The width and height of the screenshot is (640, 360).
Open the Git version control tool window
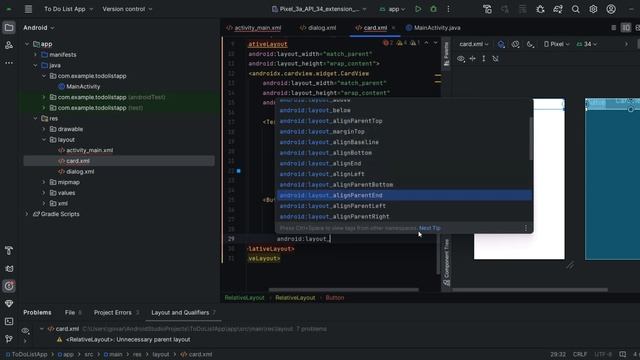click(9, 338)
